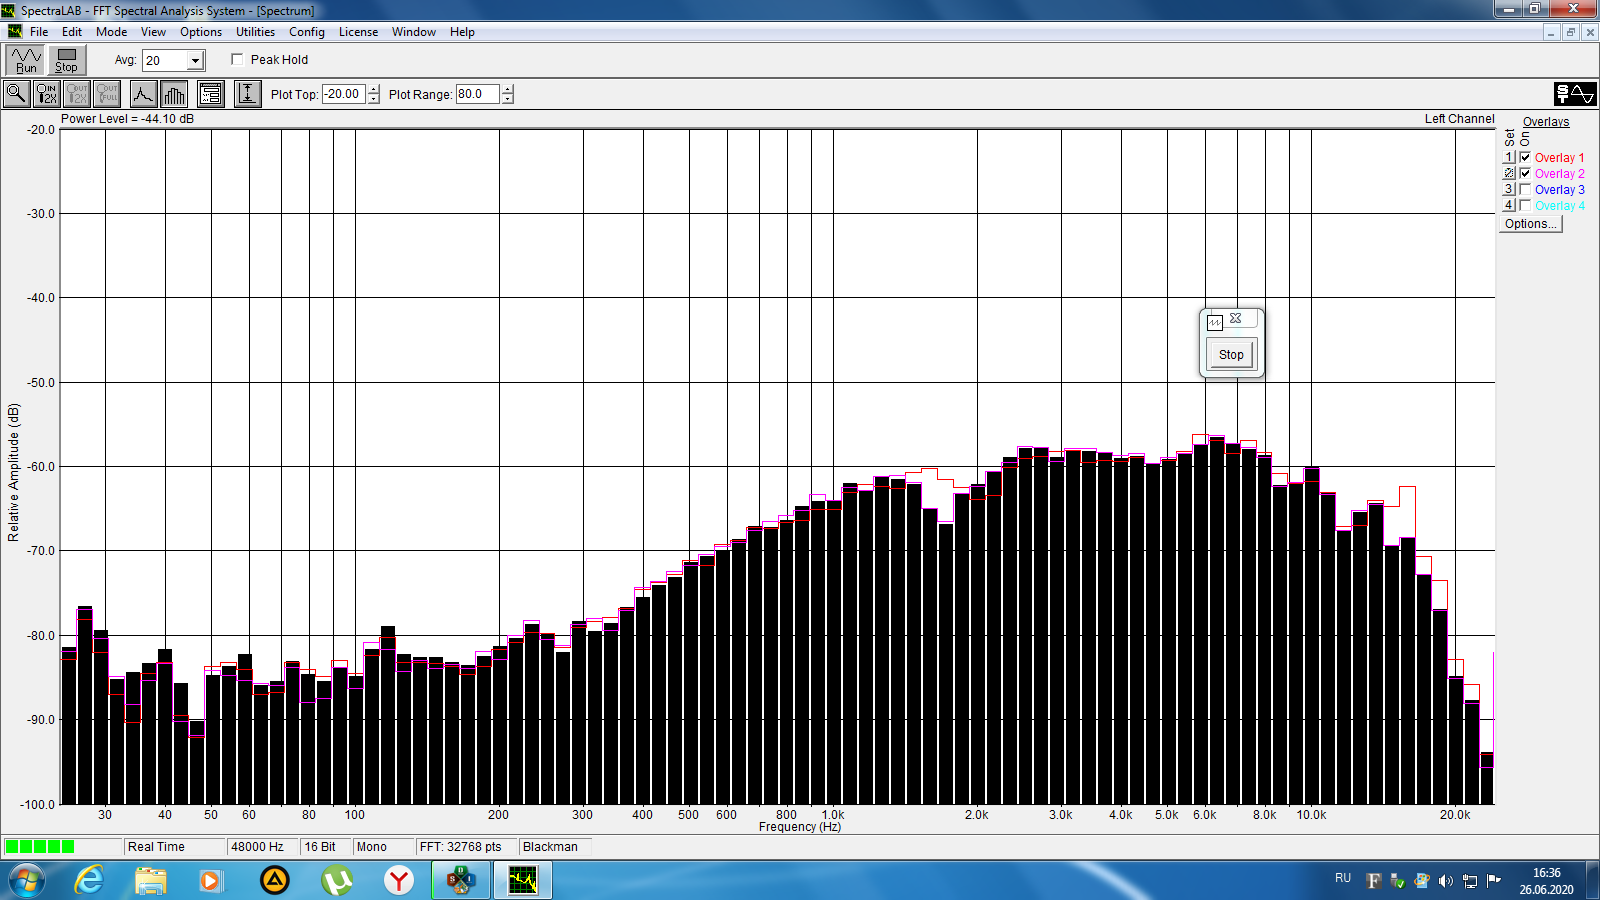This screenshot has height=900, width=1600.
Task: Click the signal generator sine icon at top right
Action: coord(1575,94)
